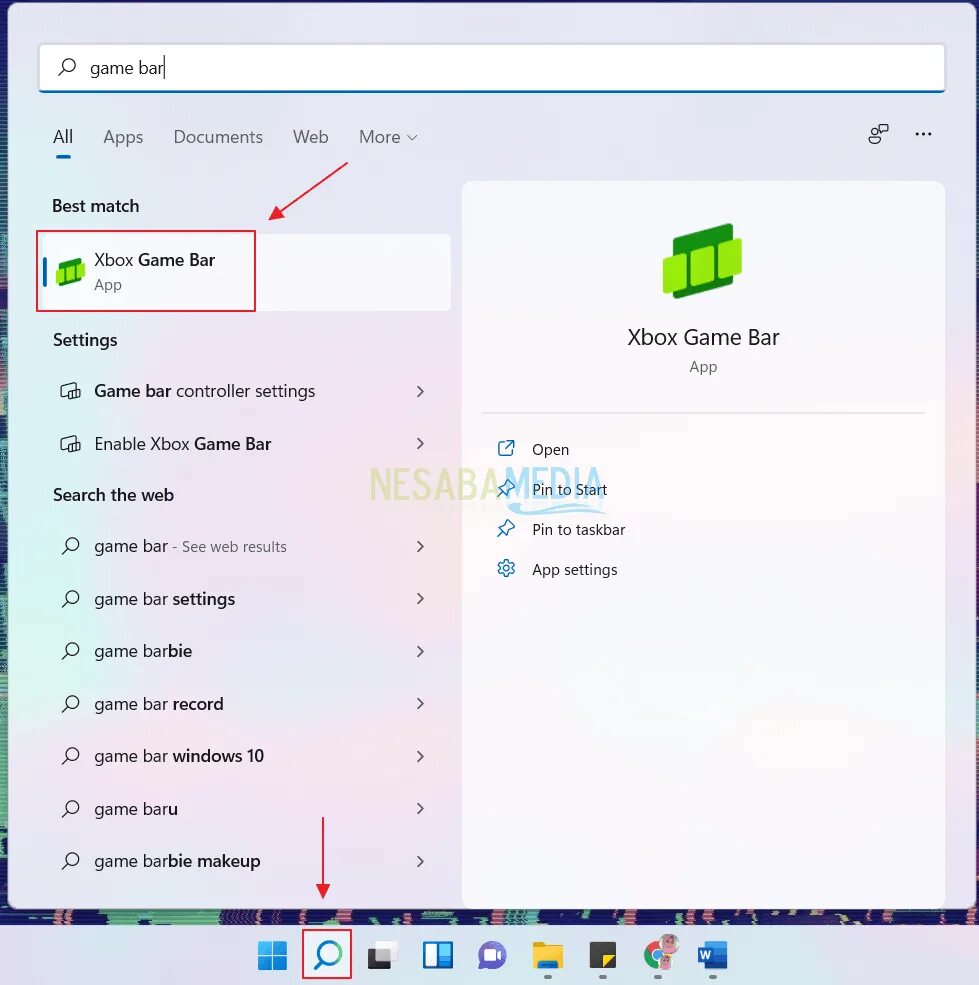
Task: Click the Game bar controller settings icon
Action: coord(70,391)
